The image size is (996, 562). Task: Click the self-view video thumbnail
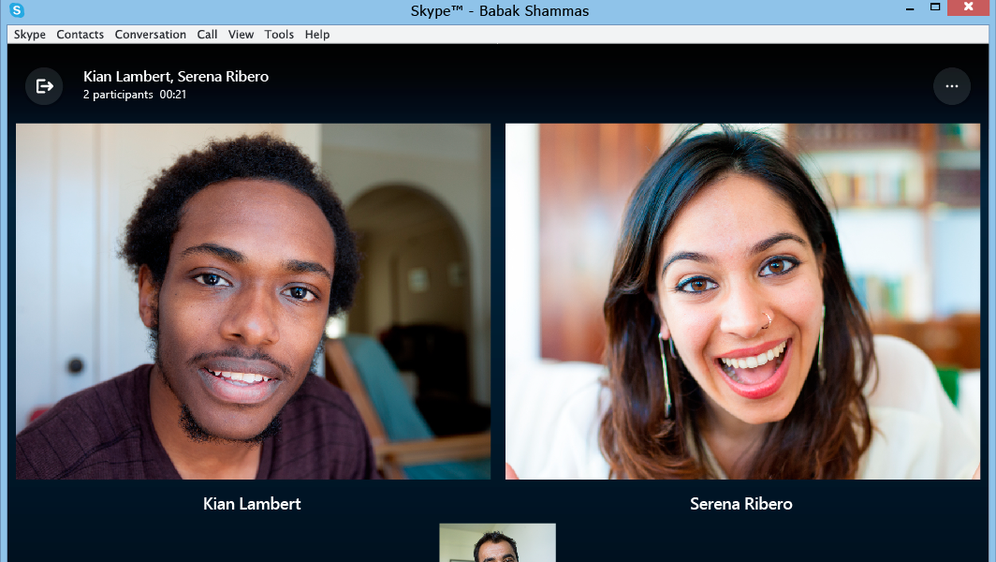[x=497, y=542]
